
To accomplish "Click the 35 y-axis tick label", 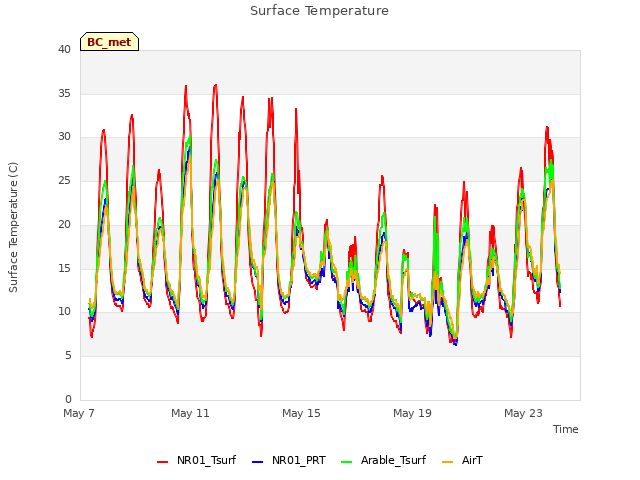I will coord(64,93).
